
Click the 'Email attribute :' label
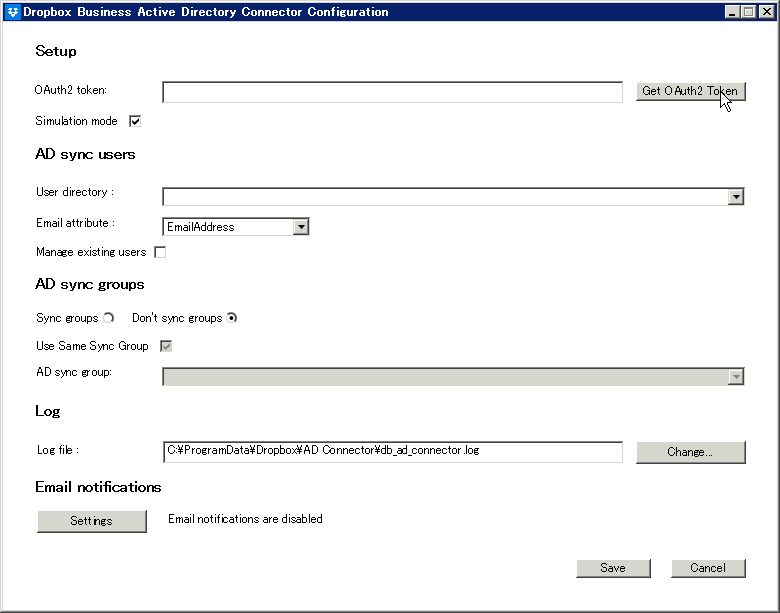pyautogui.click(x=76, y=223)
